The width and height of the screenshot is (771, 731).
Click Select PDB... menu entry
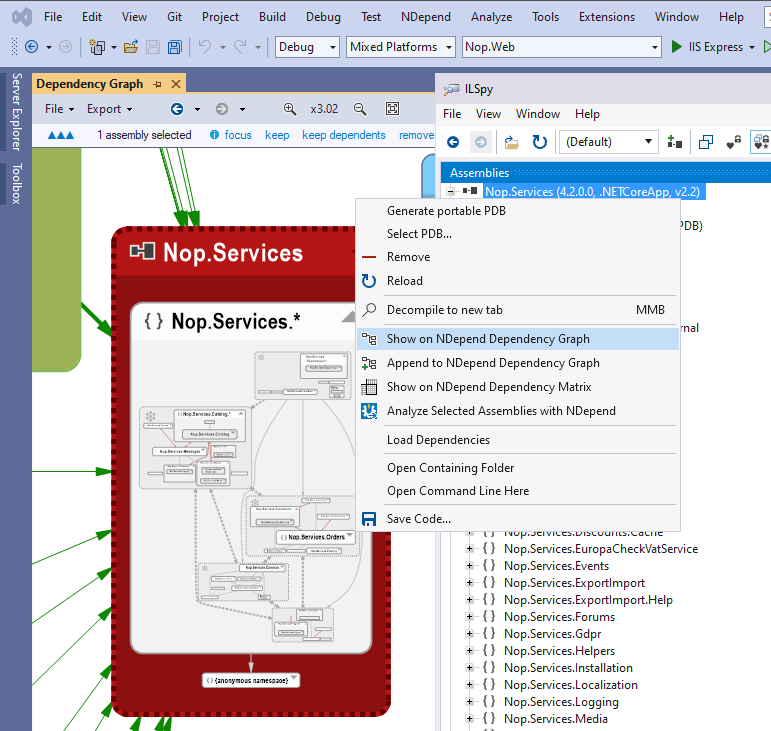(x=518, y=234)
